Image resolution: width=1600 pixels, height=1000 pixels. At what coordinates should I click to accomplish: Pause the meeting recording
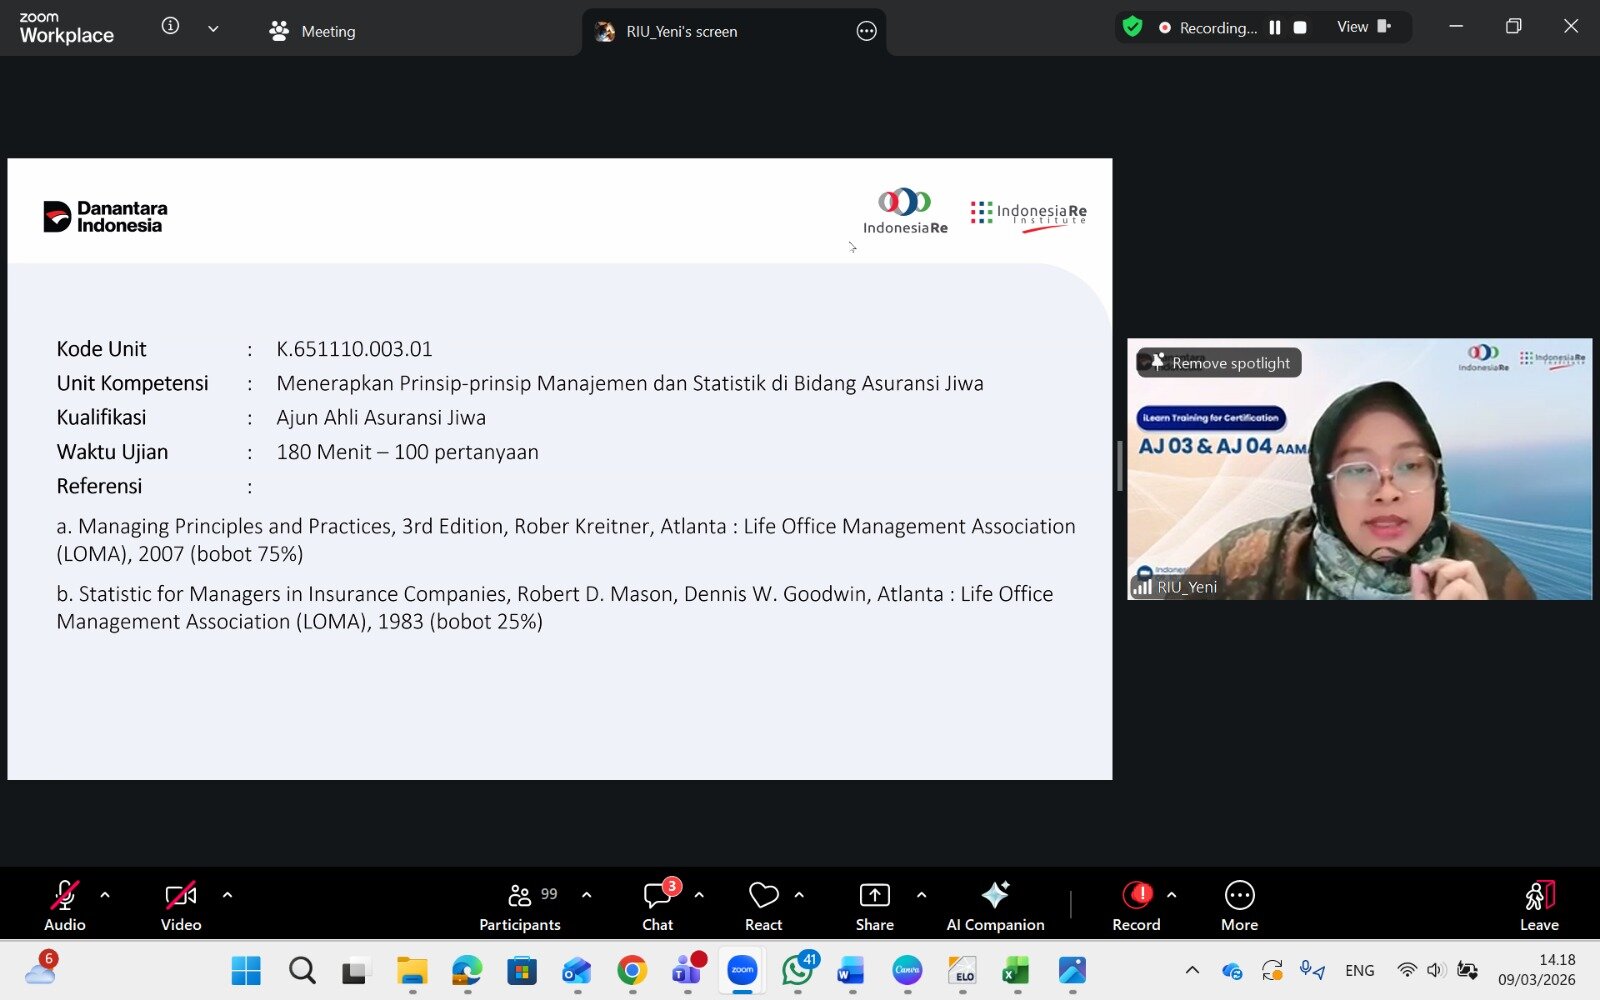(x=1275, y=28)
